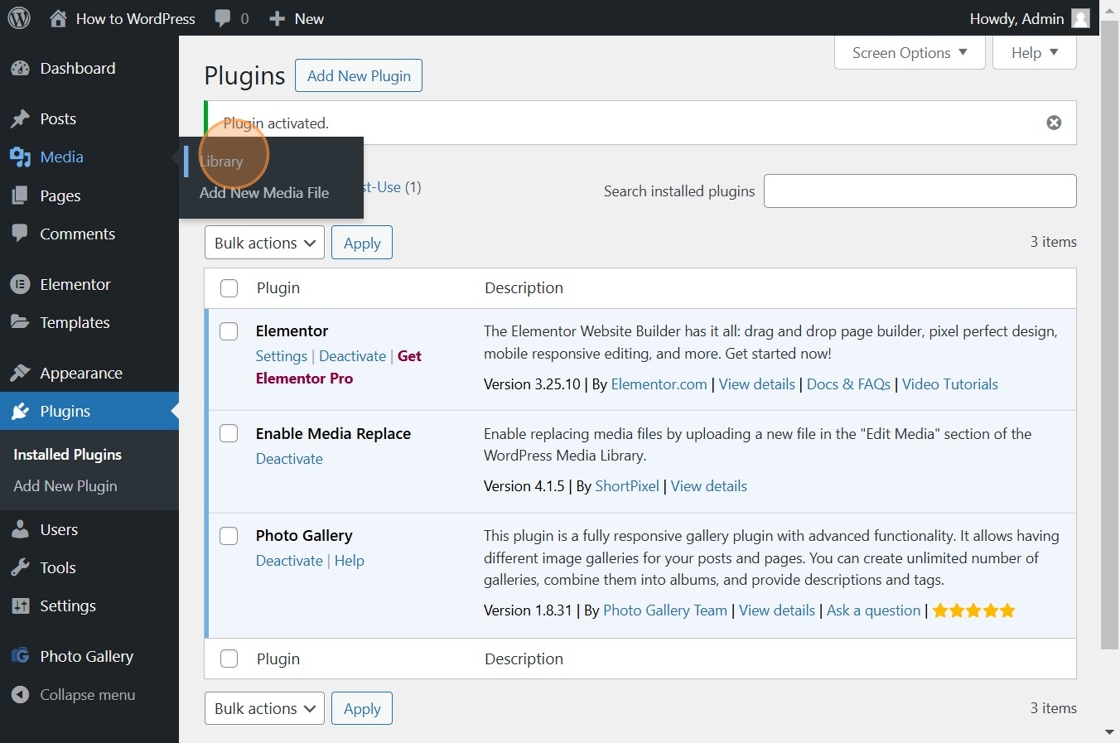Click the Comments speech bubble sidebar icon
This screenshot has width=1120, height=743.
(21, 233)
